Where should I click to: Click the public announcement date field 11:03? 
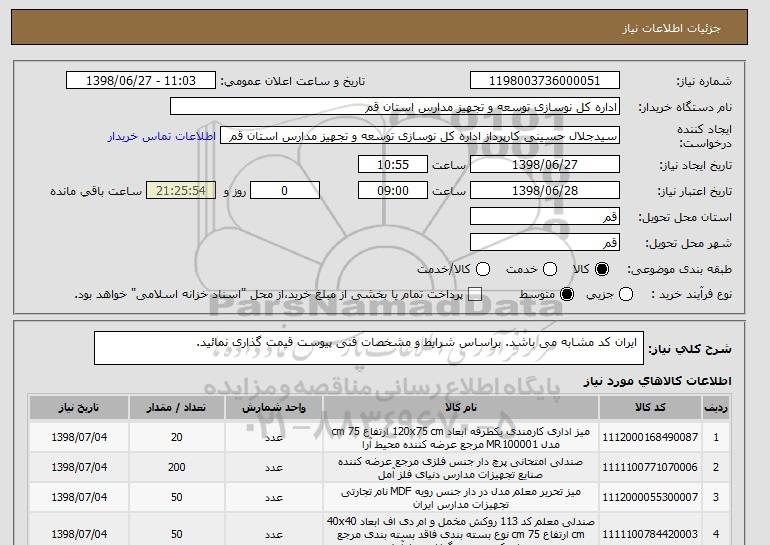tap(141, 81)
